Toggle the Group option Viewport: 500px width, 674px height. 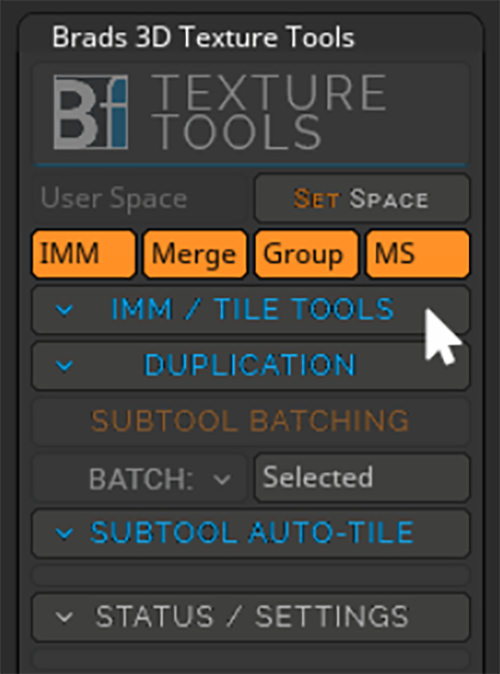pos(307,254)
